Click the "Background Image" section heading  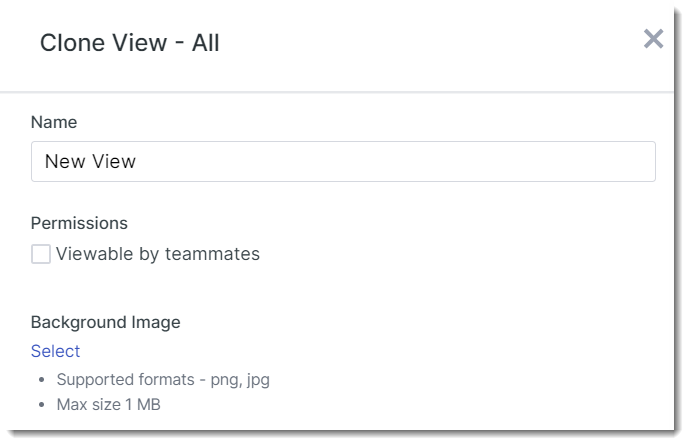(105, 322)
